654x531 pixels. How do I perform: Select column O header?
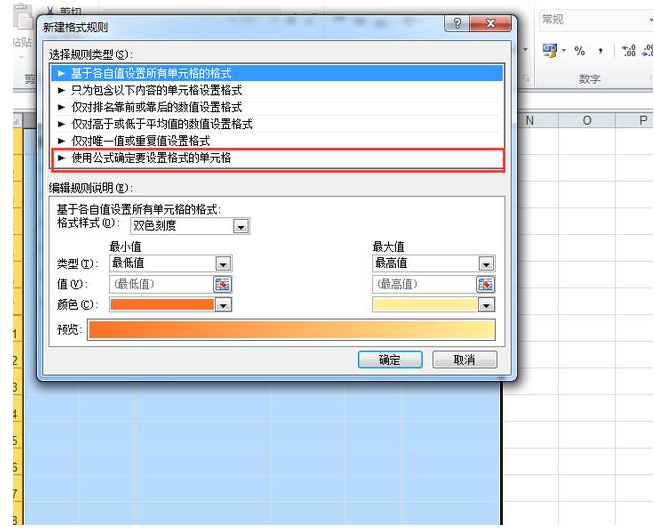pyautogui.click(x=587, y=121)
